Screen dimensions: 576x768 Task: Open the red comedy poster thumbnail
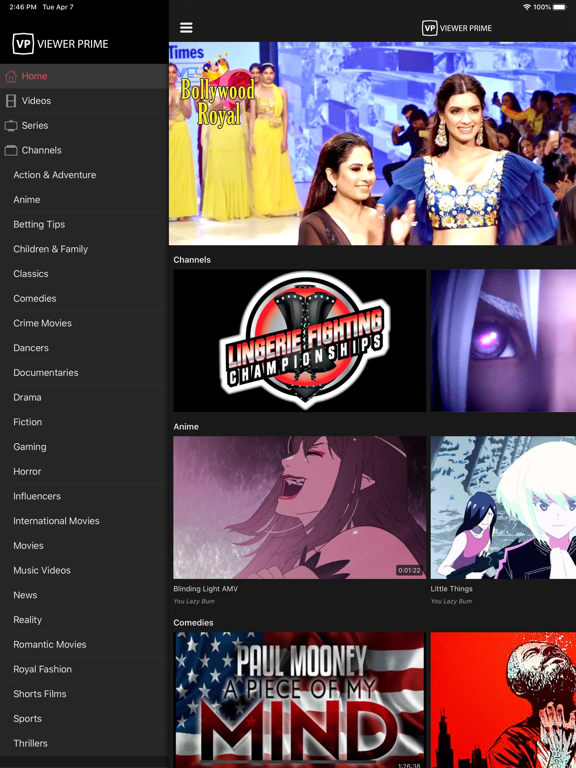point(503,700)
